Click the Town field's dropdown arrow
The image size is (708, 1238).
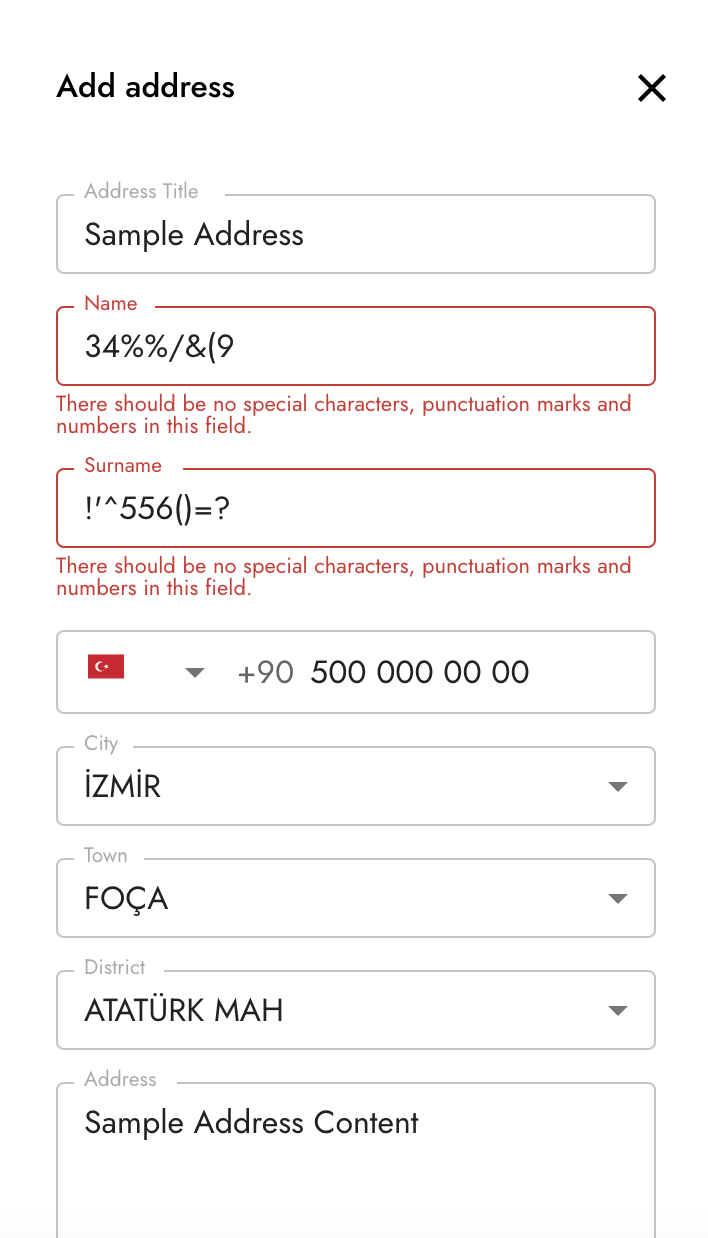(x=618, y=899)
